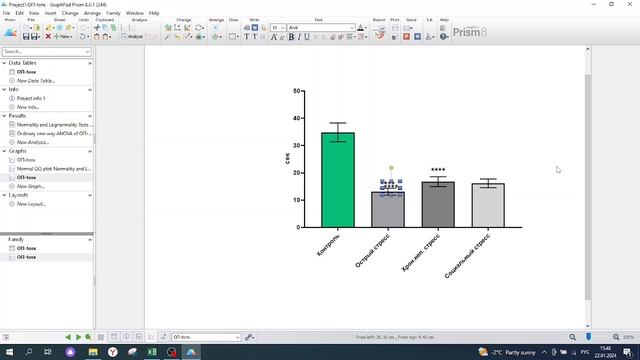Image resolution: width=640 pixels, height=360 pixels.
Task: Open the Help menu
Action: pyautogui.click(x=154, y=13)
